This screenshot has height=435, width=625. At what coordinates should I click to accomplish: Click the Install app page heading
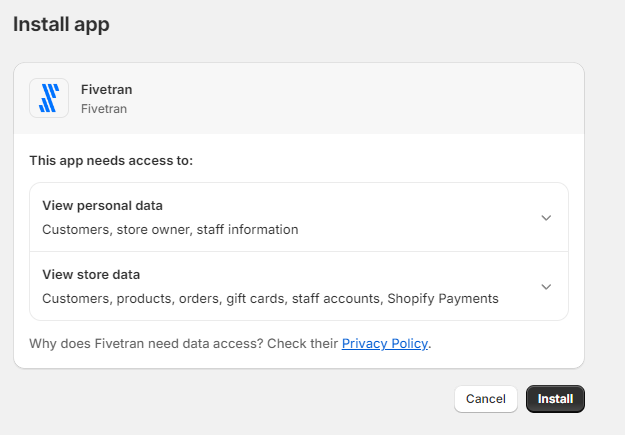point(61,25)
